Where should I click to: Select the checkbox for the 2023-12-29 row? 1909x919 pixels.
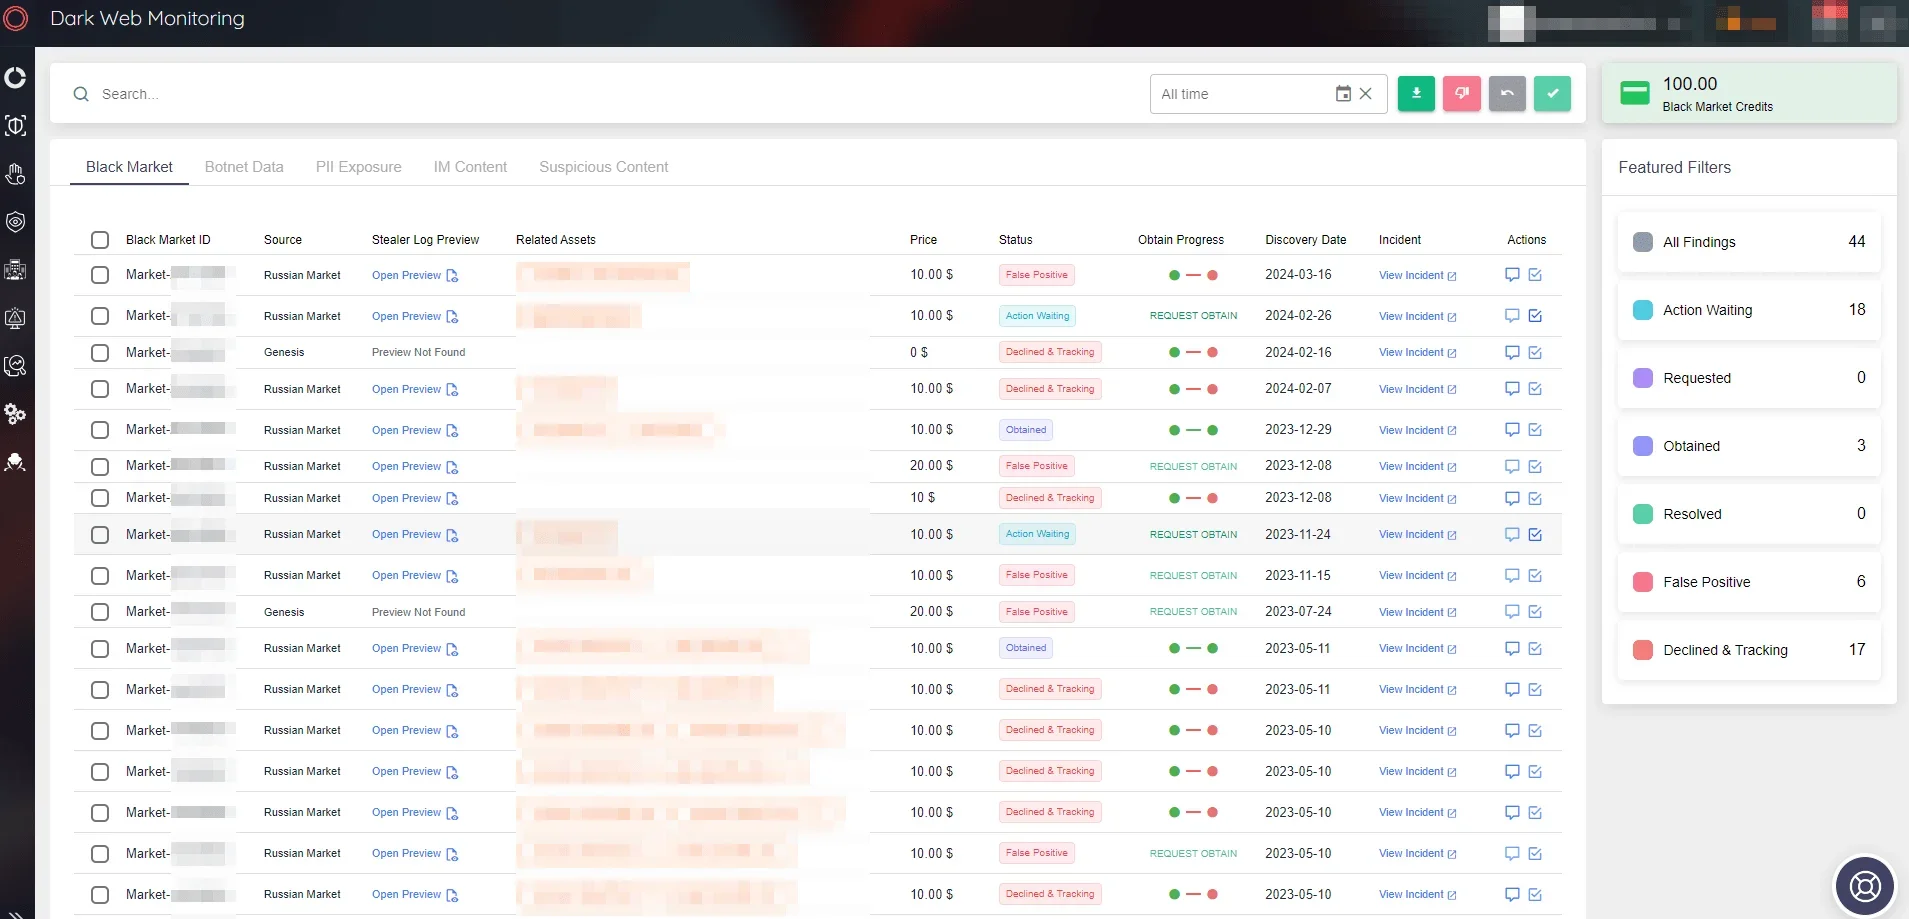pos(100,430)
